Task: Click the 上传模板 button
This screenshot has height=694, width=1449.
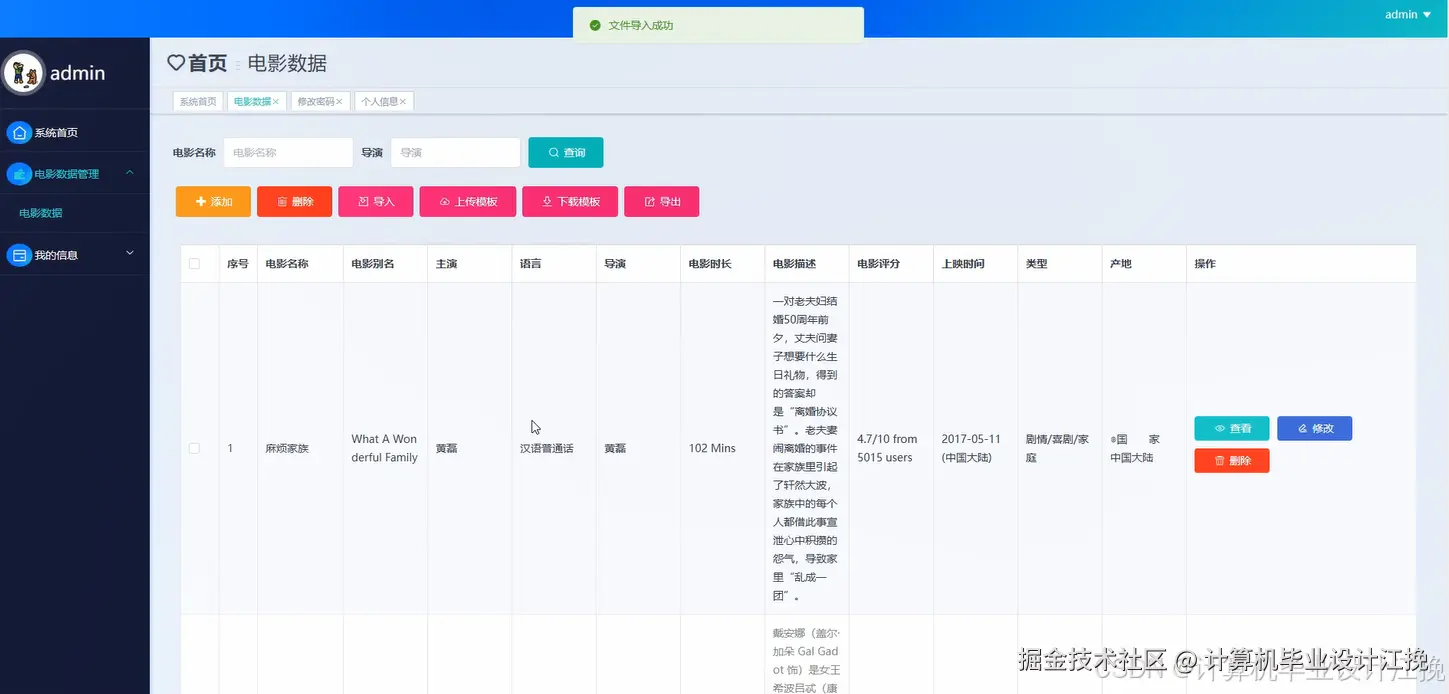Action: pos(468,201)
